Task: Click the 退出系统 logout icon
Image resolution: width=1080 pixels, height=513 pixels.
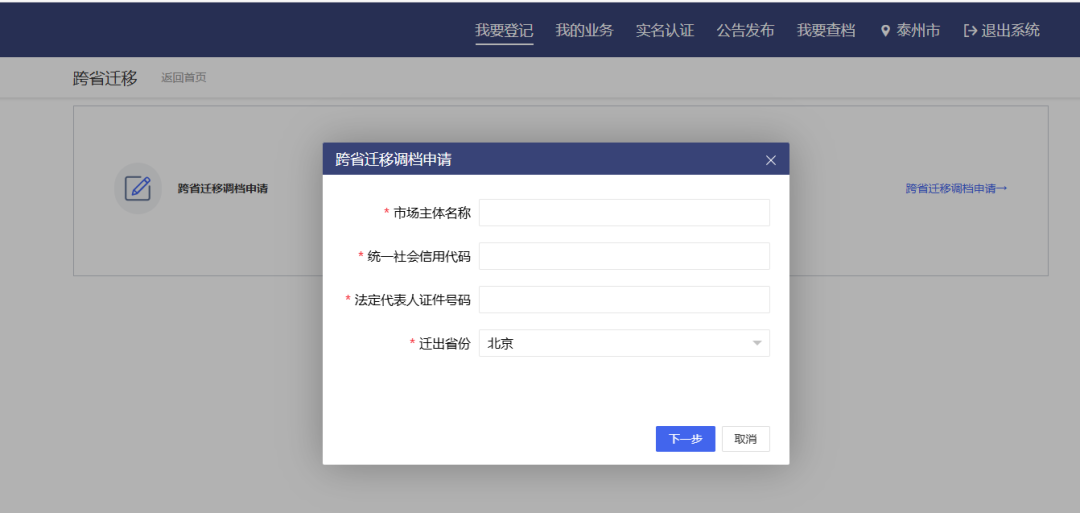Action: [x=969, y=31]
